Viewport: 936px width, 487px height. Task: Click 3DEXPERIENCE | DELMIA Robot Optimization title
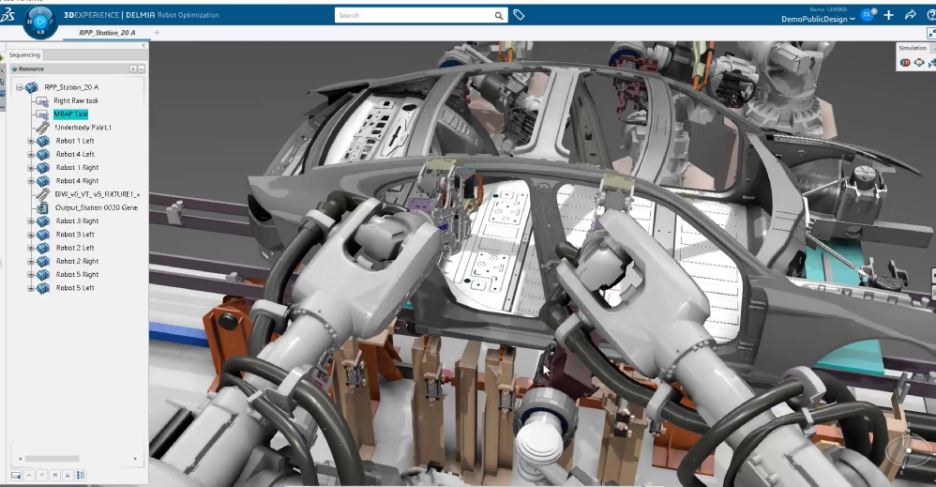pos(141,15)
